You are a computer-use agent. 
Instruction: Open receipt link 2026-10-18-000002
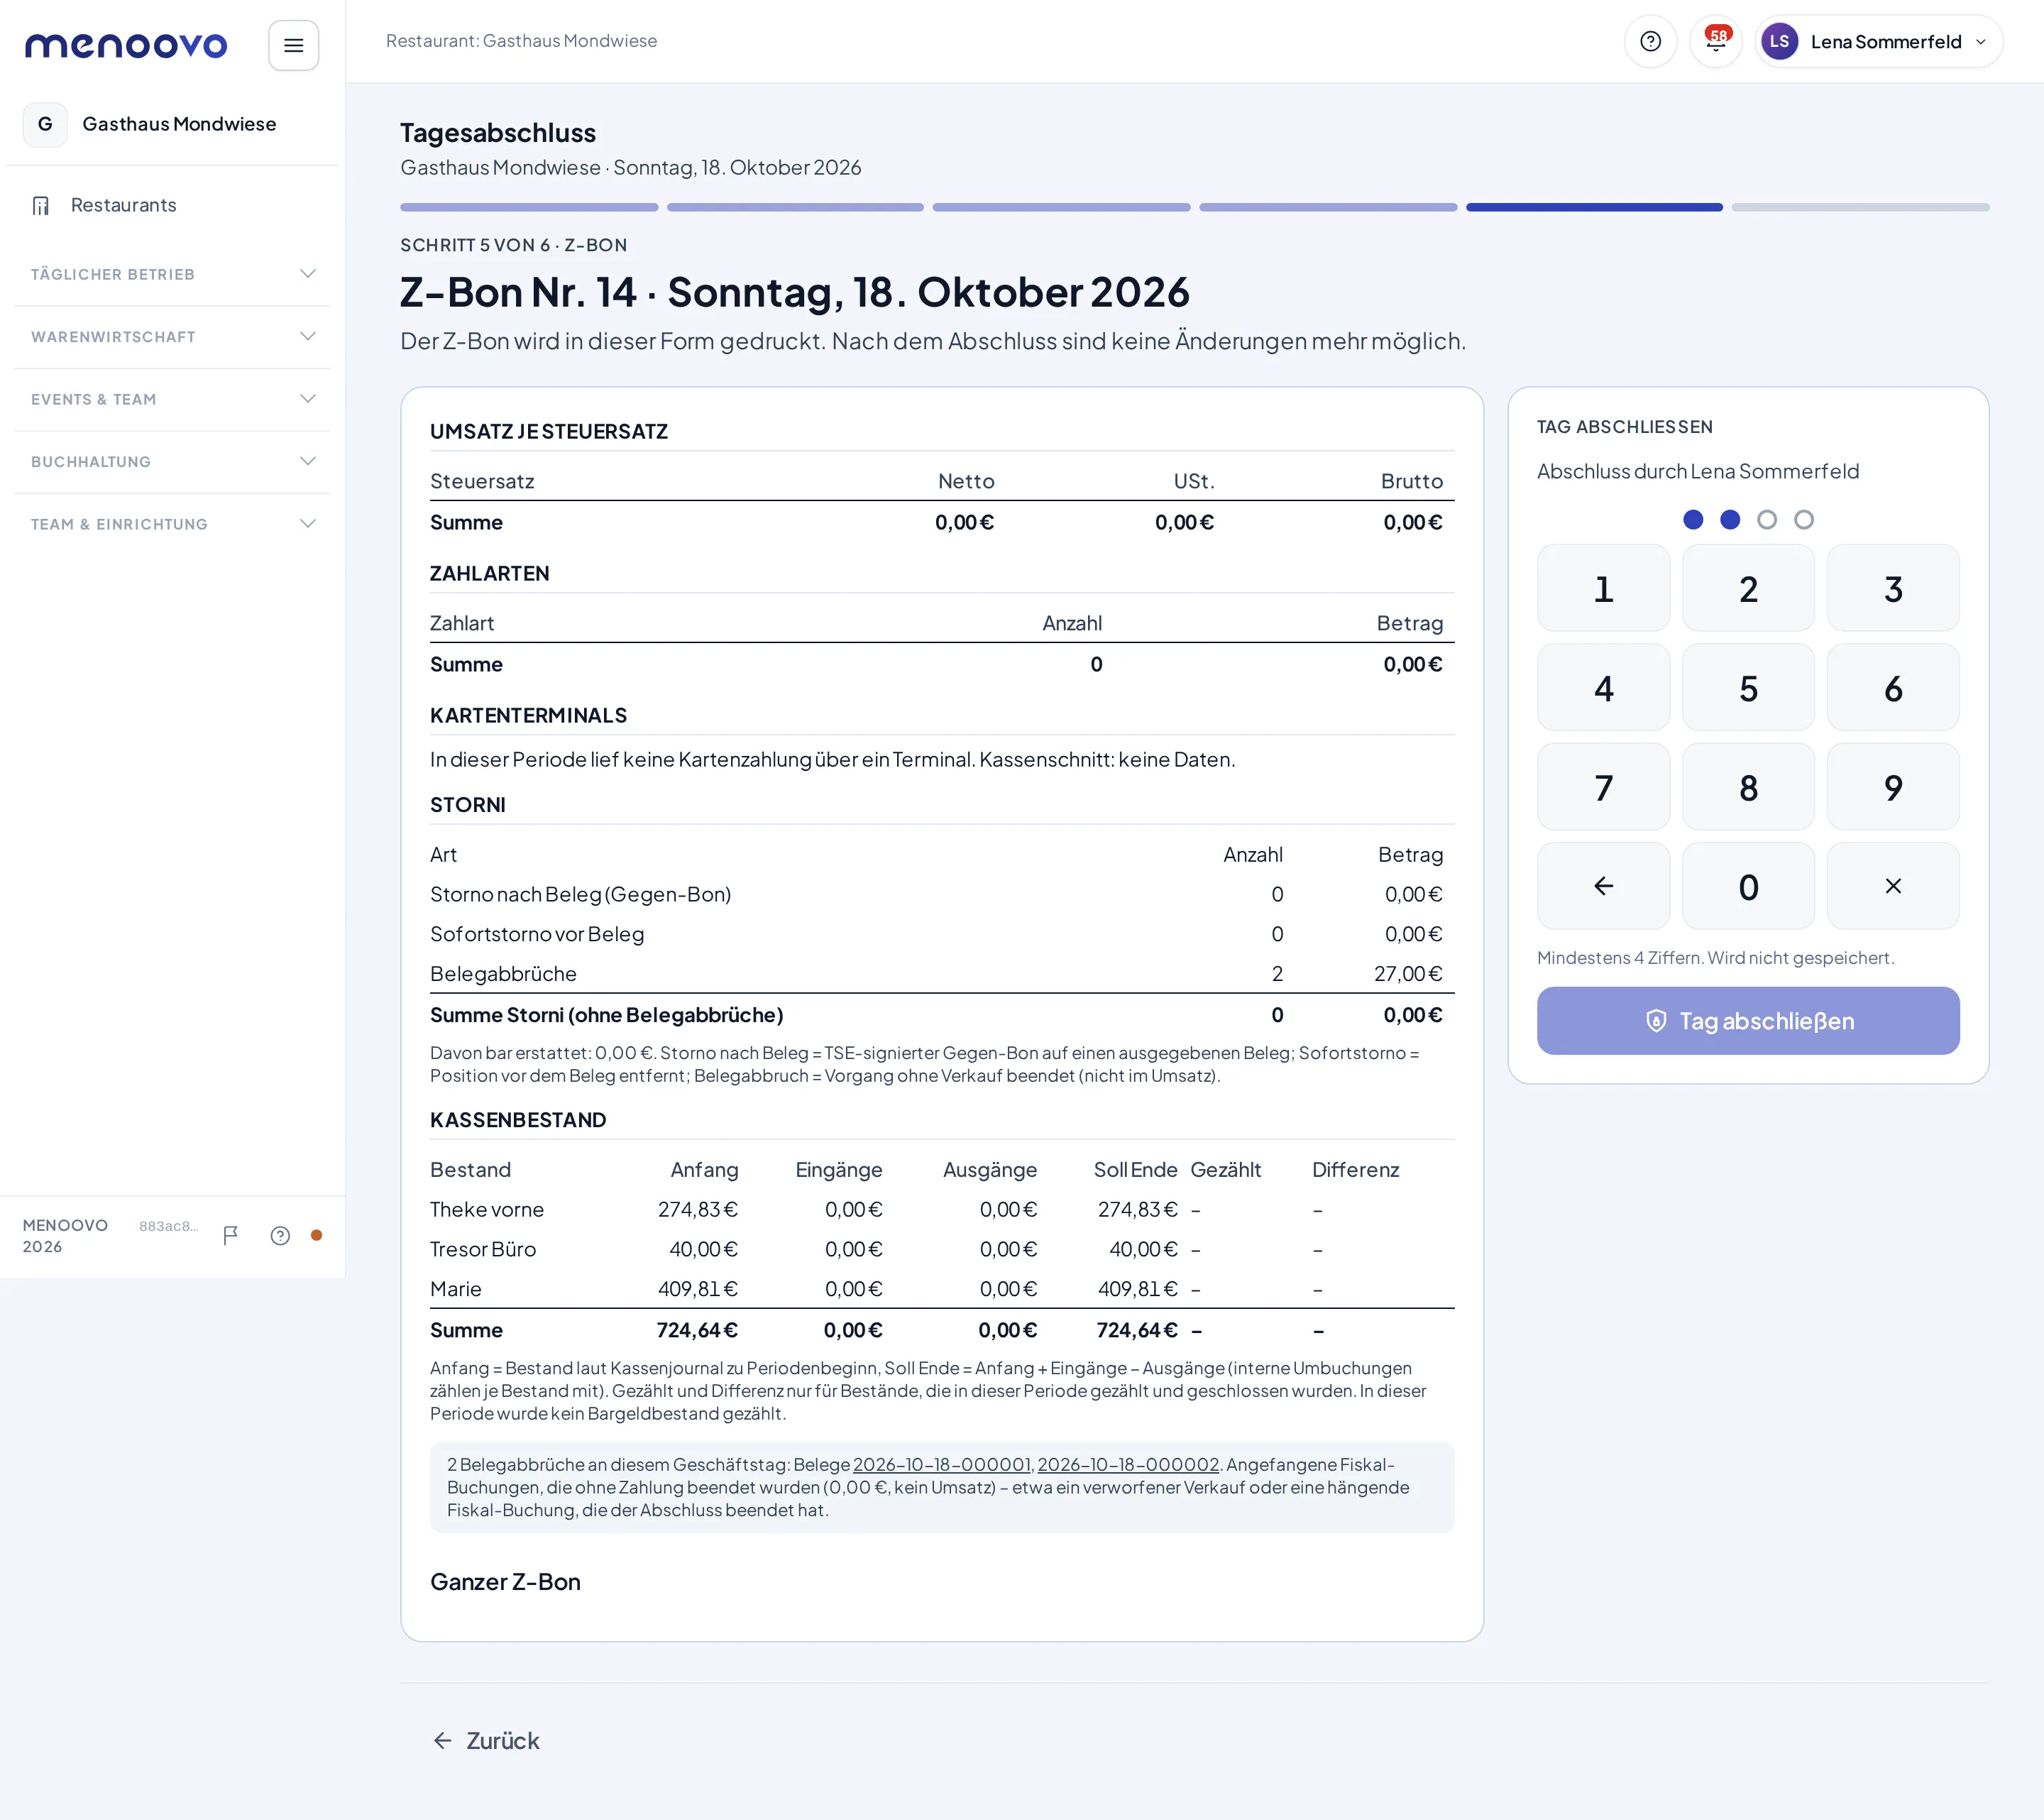pos(1128,1464)
